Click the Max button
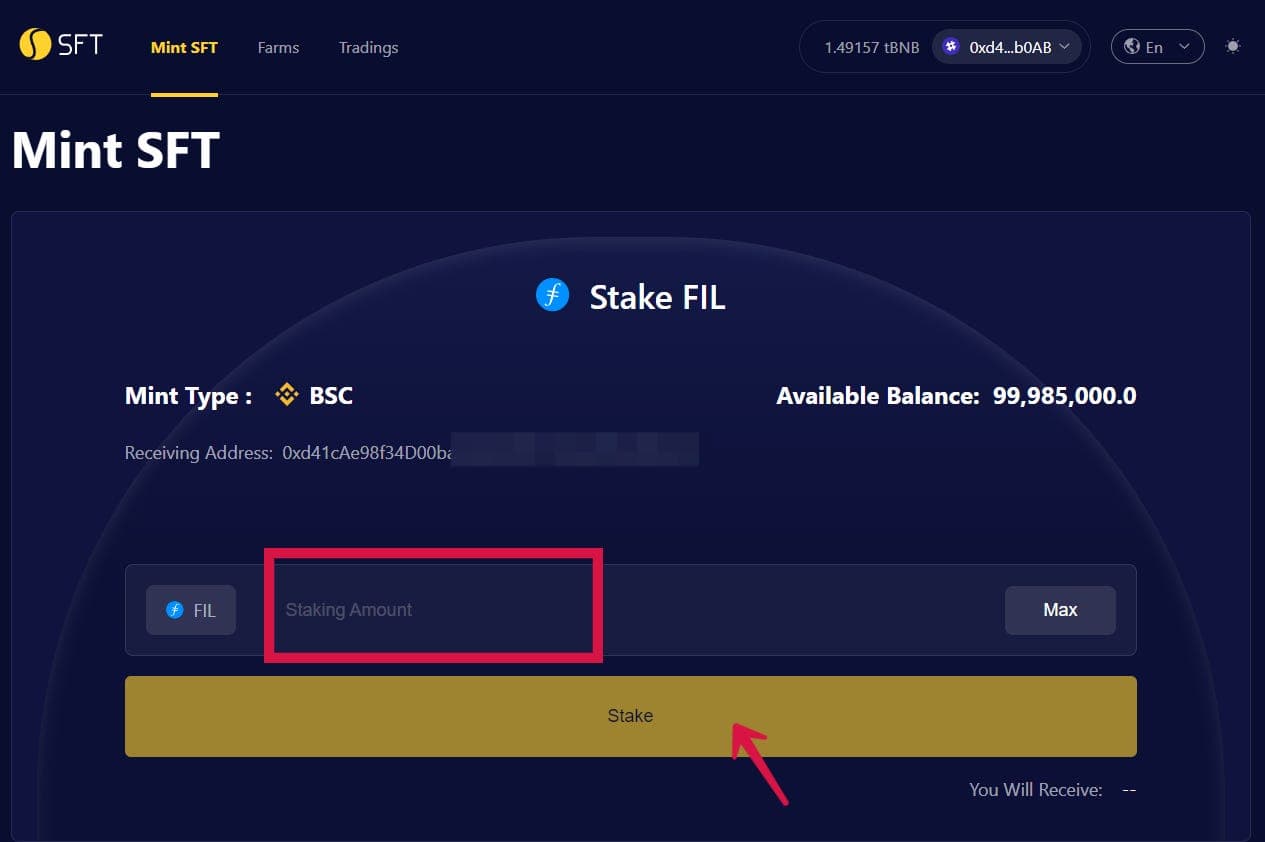This screenshot has height=842, width=1265. tap(1060, 610)
